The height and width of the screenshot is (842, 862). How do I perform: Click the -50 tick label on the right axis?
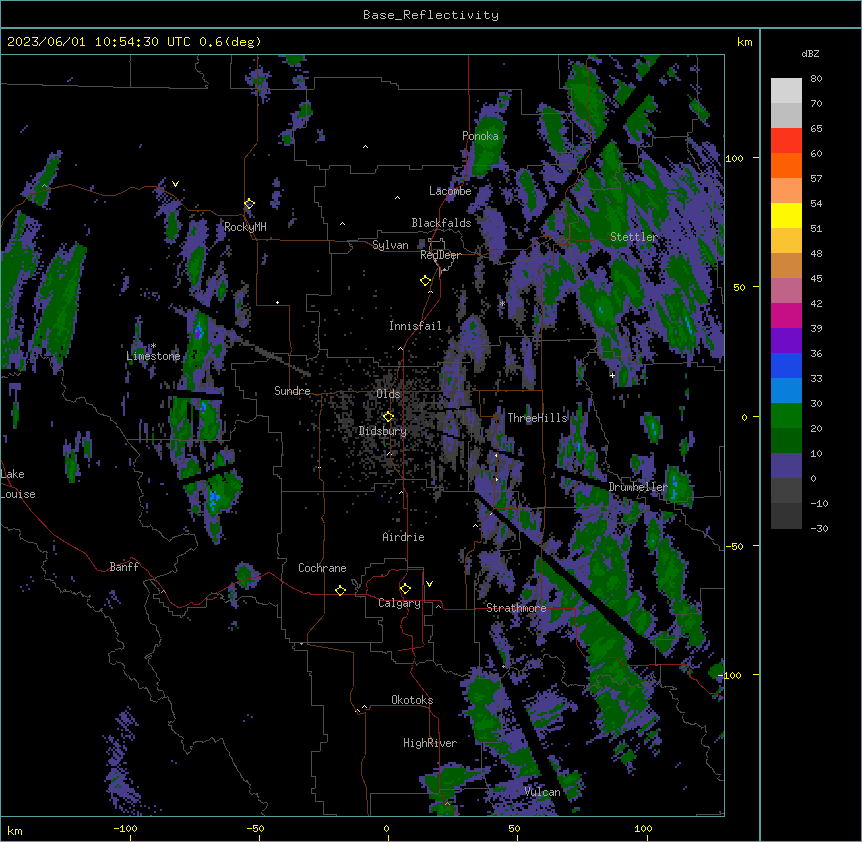pyautogui.click(x=734, y=546)
